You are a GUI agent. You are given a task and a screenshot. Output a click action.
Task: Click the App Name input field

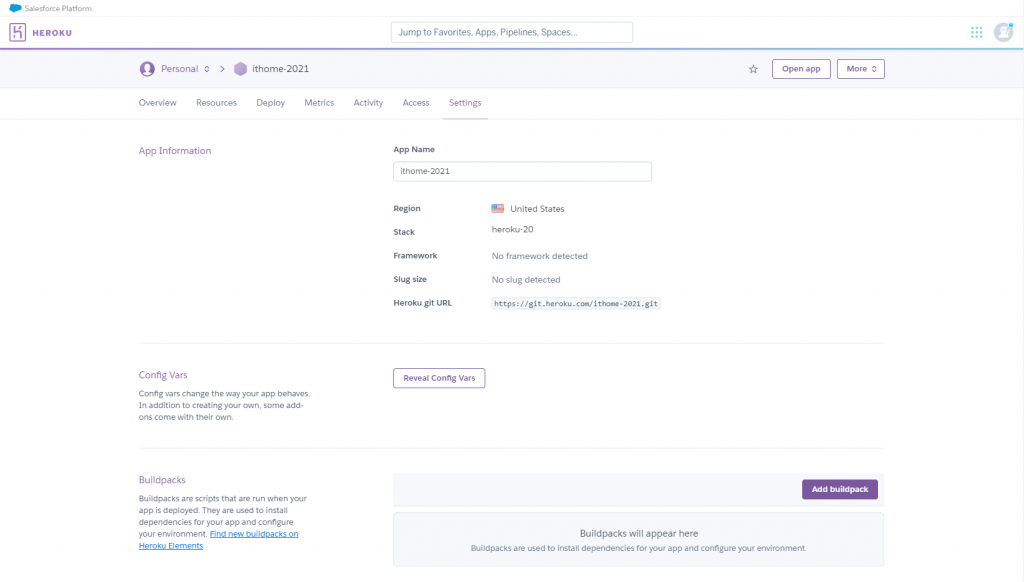[522, 171]
